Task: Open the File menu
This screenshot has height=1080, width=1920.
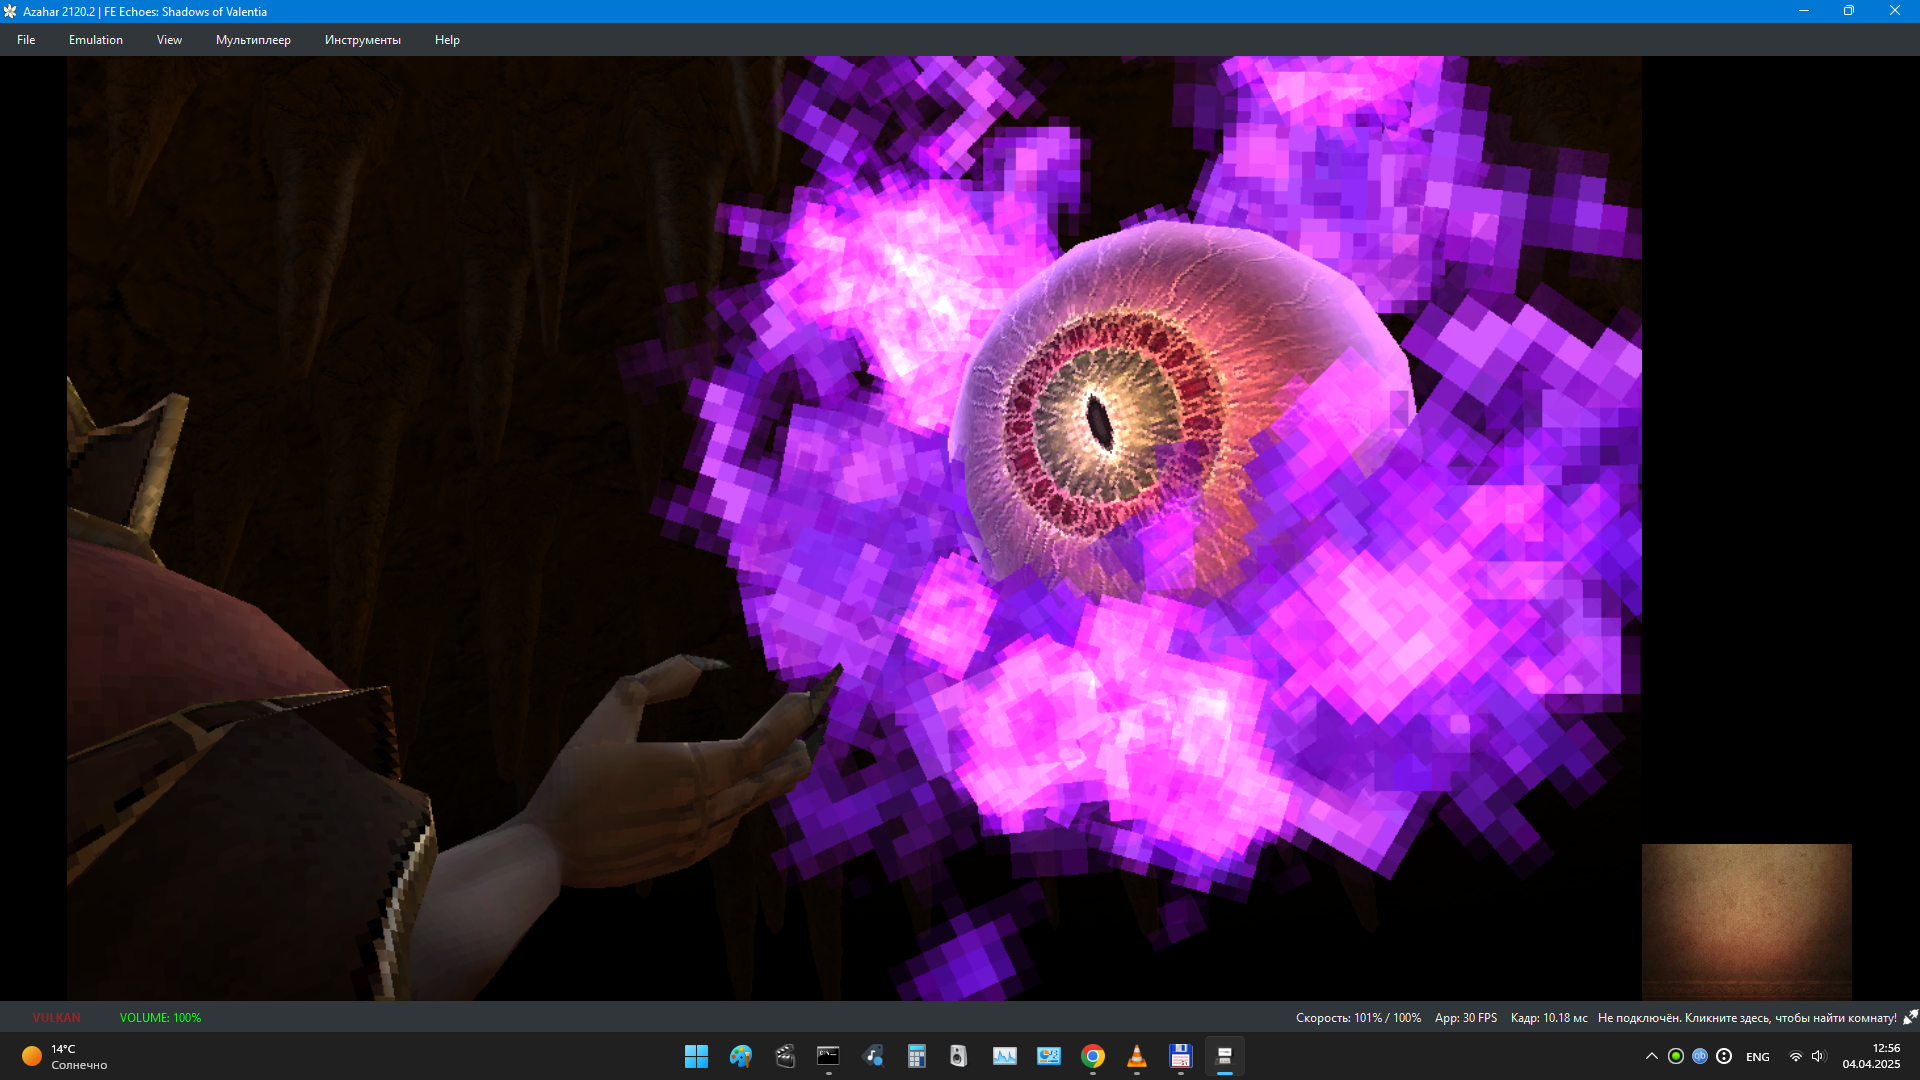Action: (x=26, y=40)
